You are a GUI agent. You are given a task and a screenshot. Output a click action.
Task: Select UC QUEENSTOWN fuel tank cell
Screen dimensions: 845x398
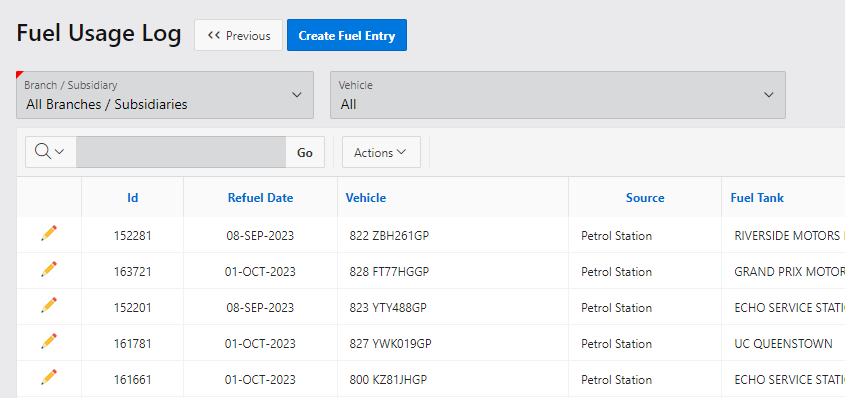click(783, 344)
